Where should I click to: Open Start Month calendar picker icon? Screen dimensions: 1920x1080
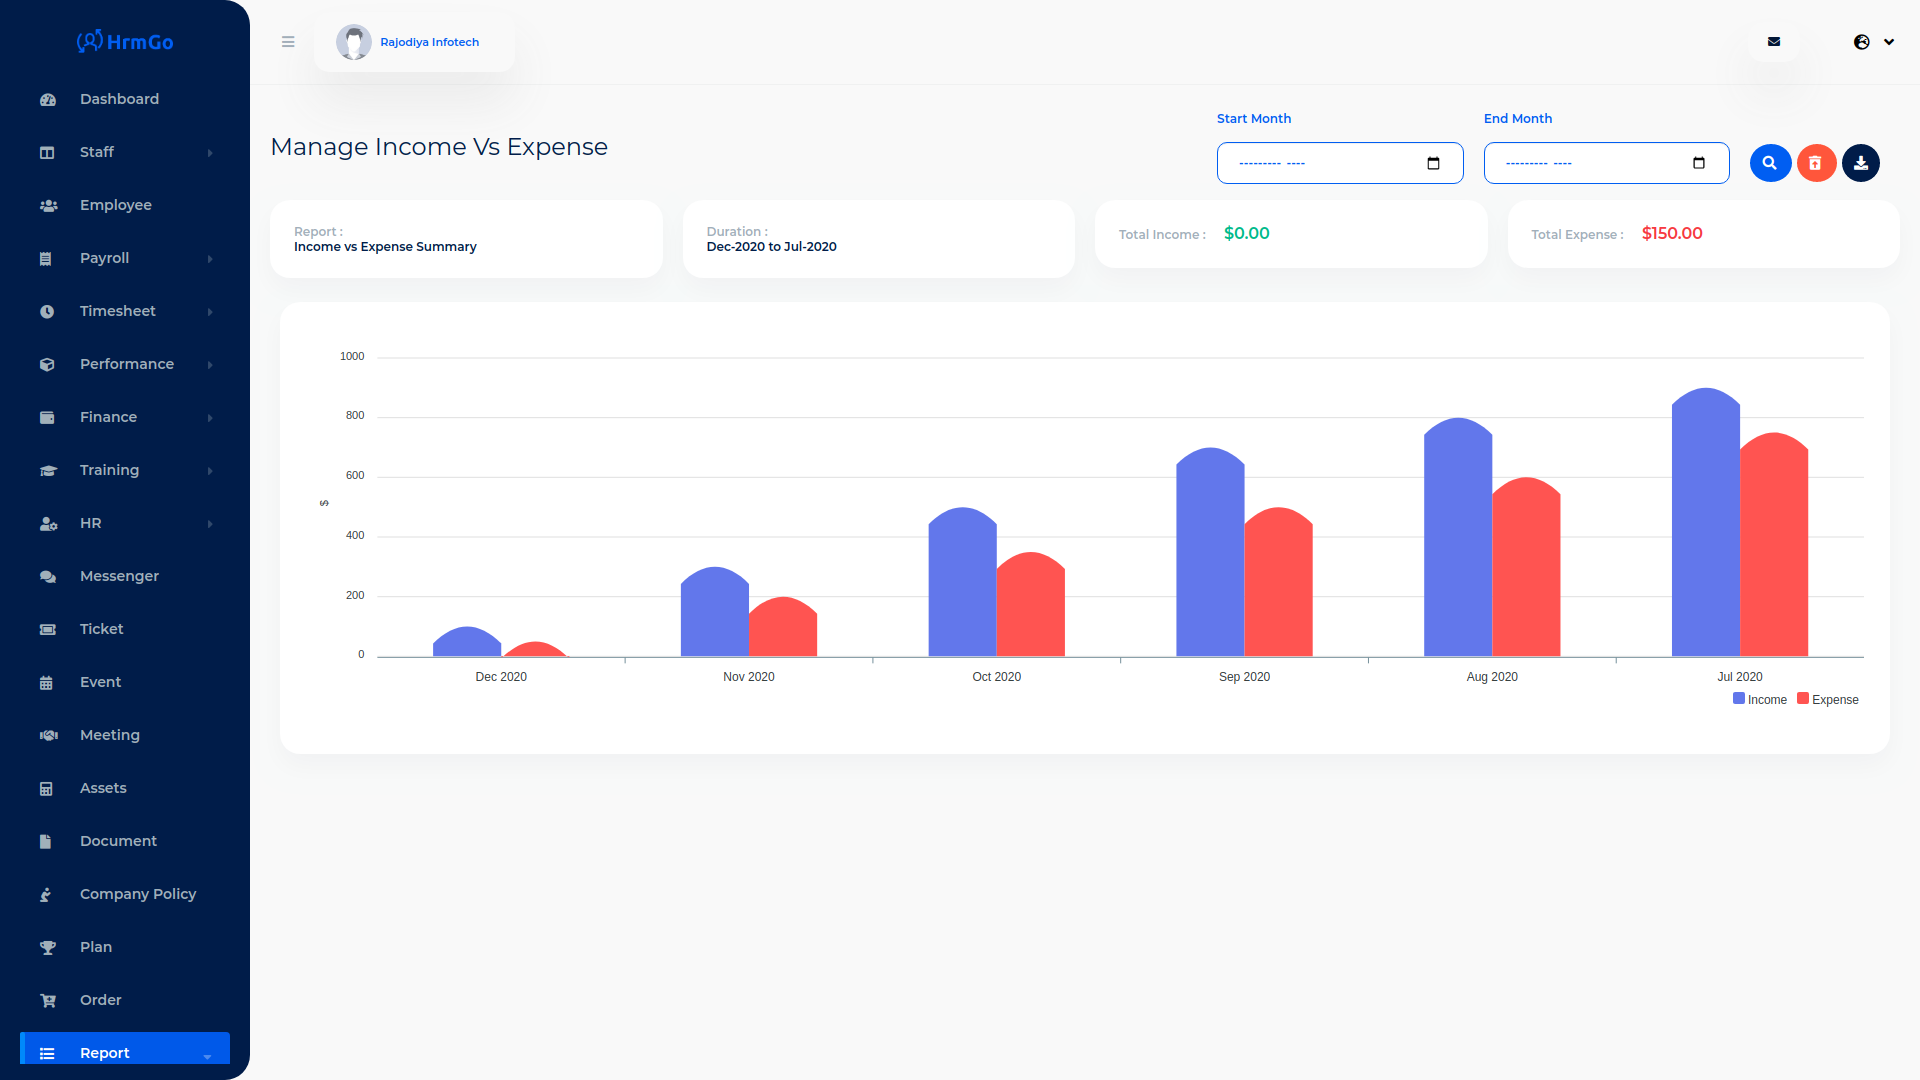tap(1433, 163)
